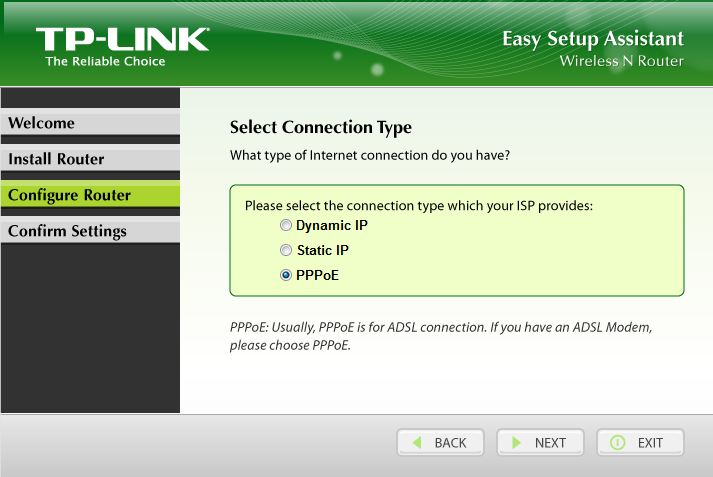
Task: Click the right arrow icon on NEXT
Action: pyautogui.click(x=515, y=443)
